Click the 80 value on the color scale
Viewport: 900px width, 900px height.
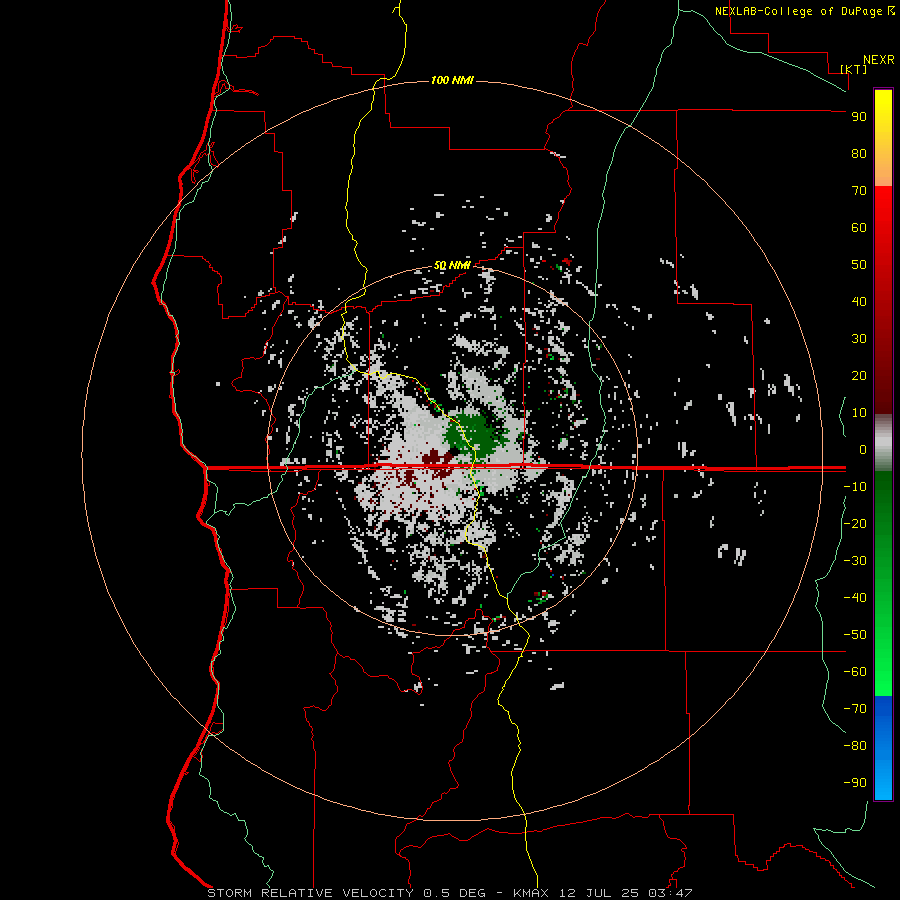[859, 154]
